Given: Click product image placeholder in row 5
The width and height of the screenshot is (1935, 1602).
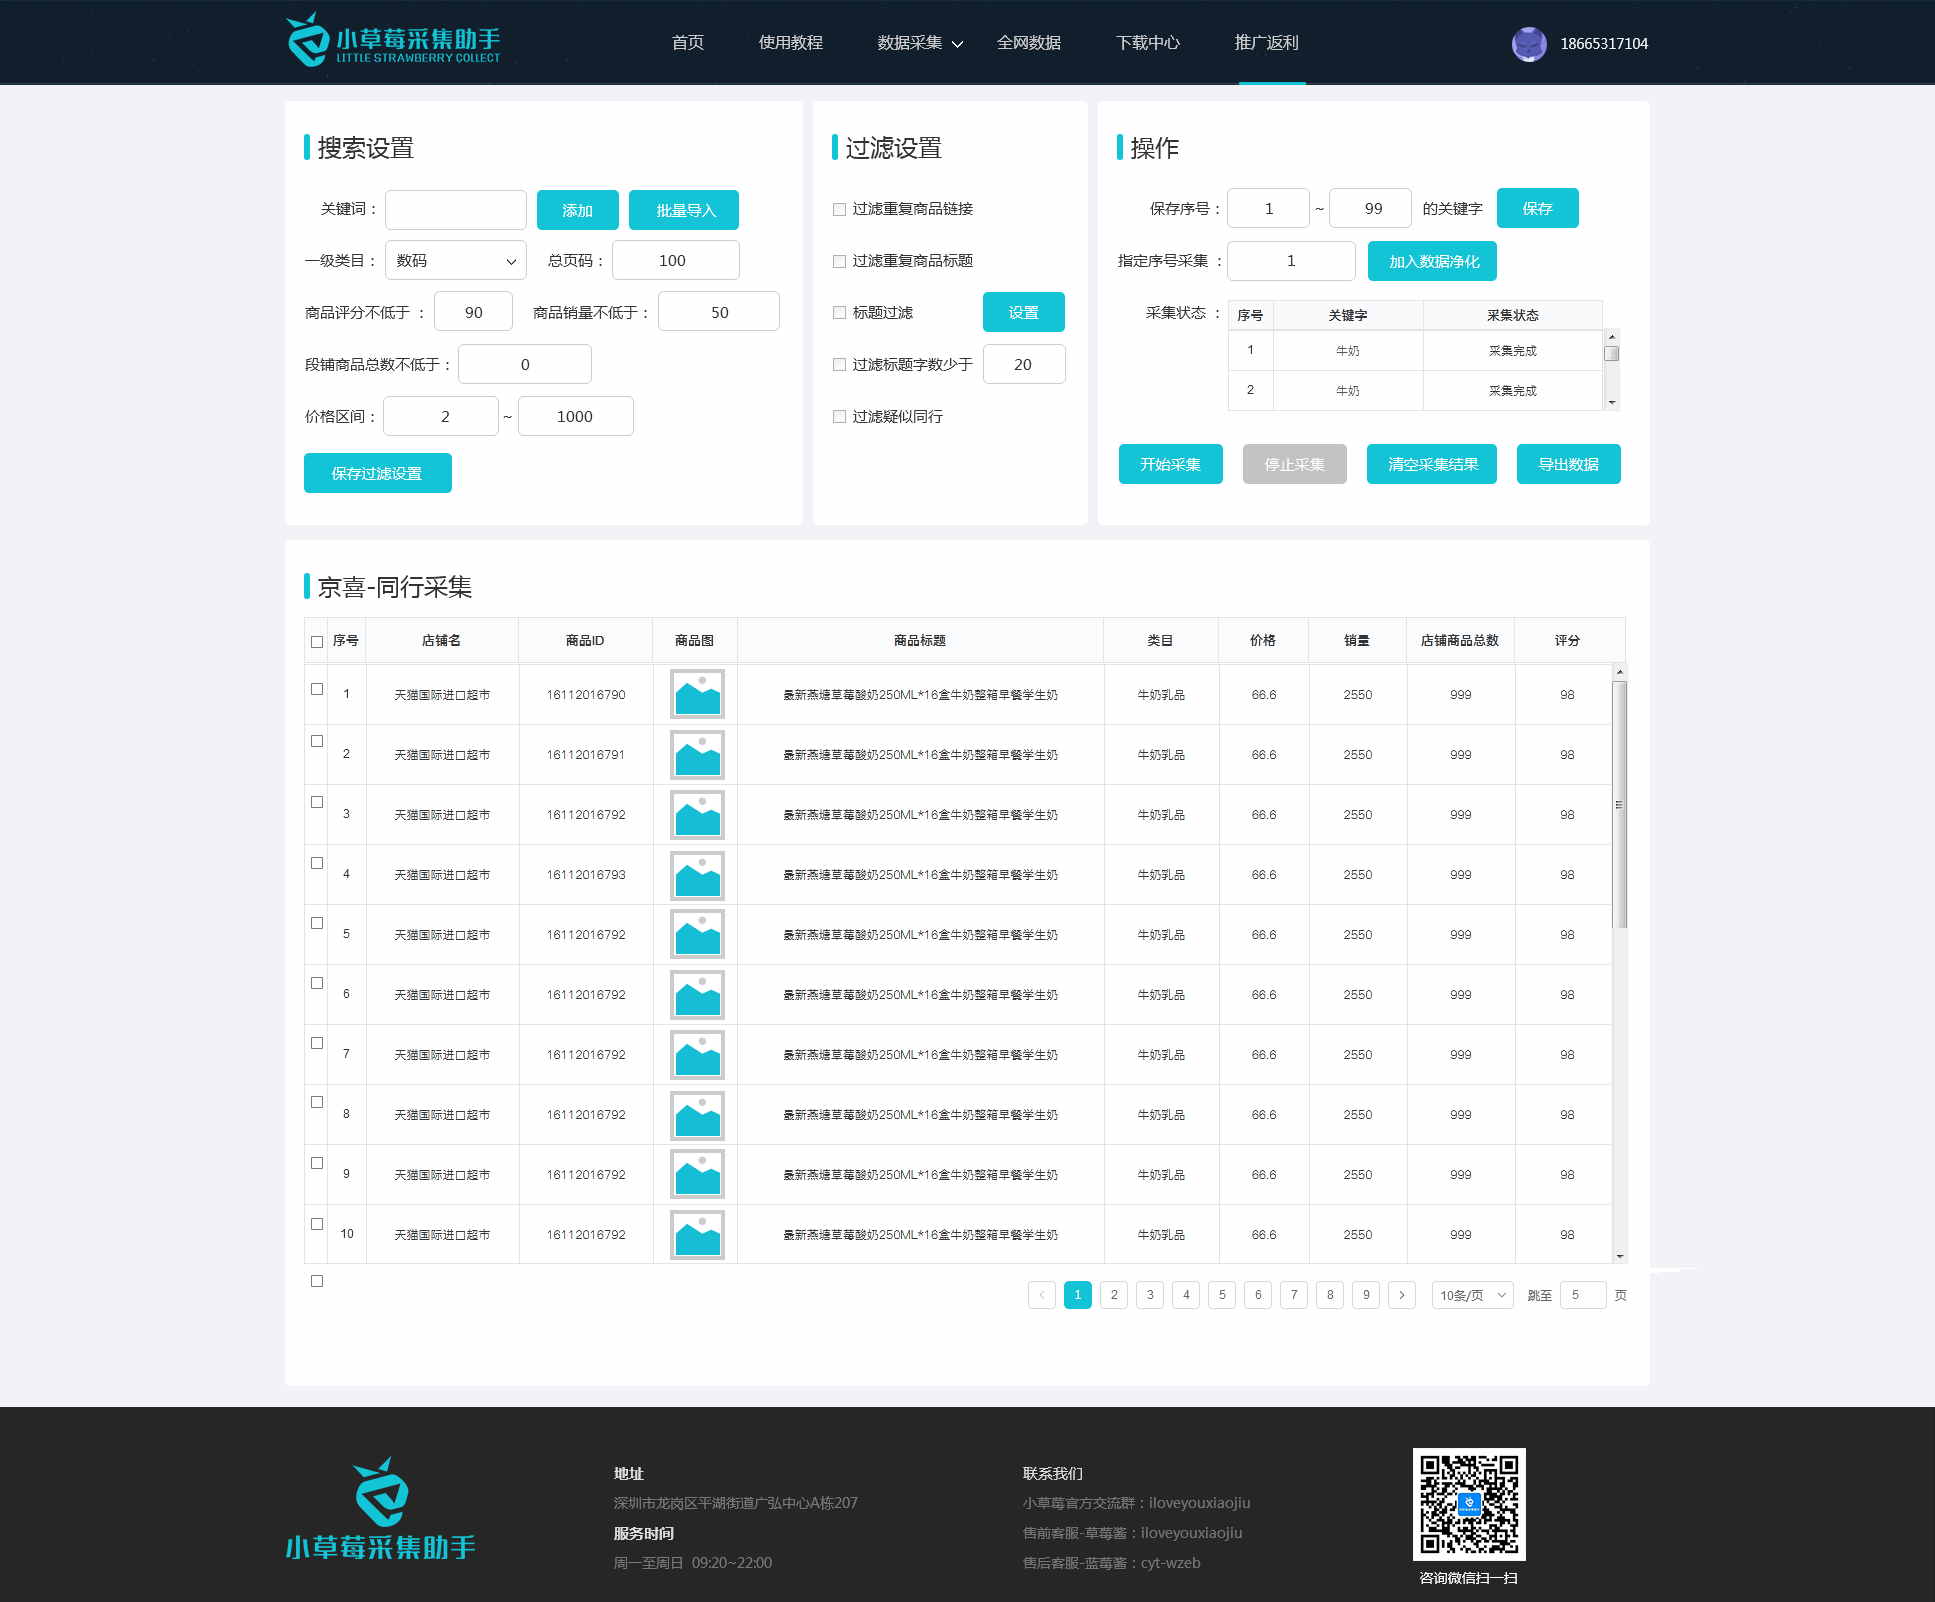Looking at the screenshot, I should coord(697,934).
